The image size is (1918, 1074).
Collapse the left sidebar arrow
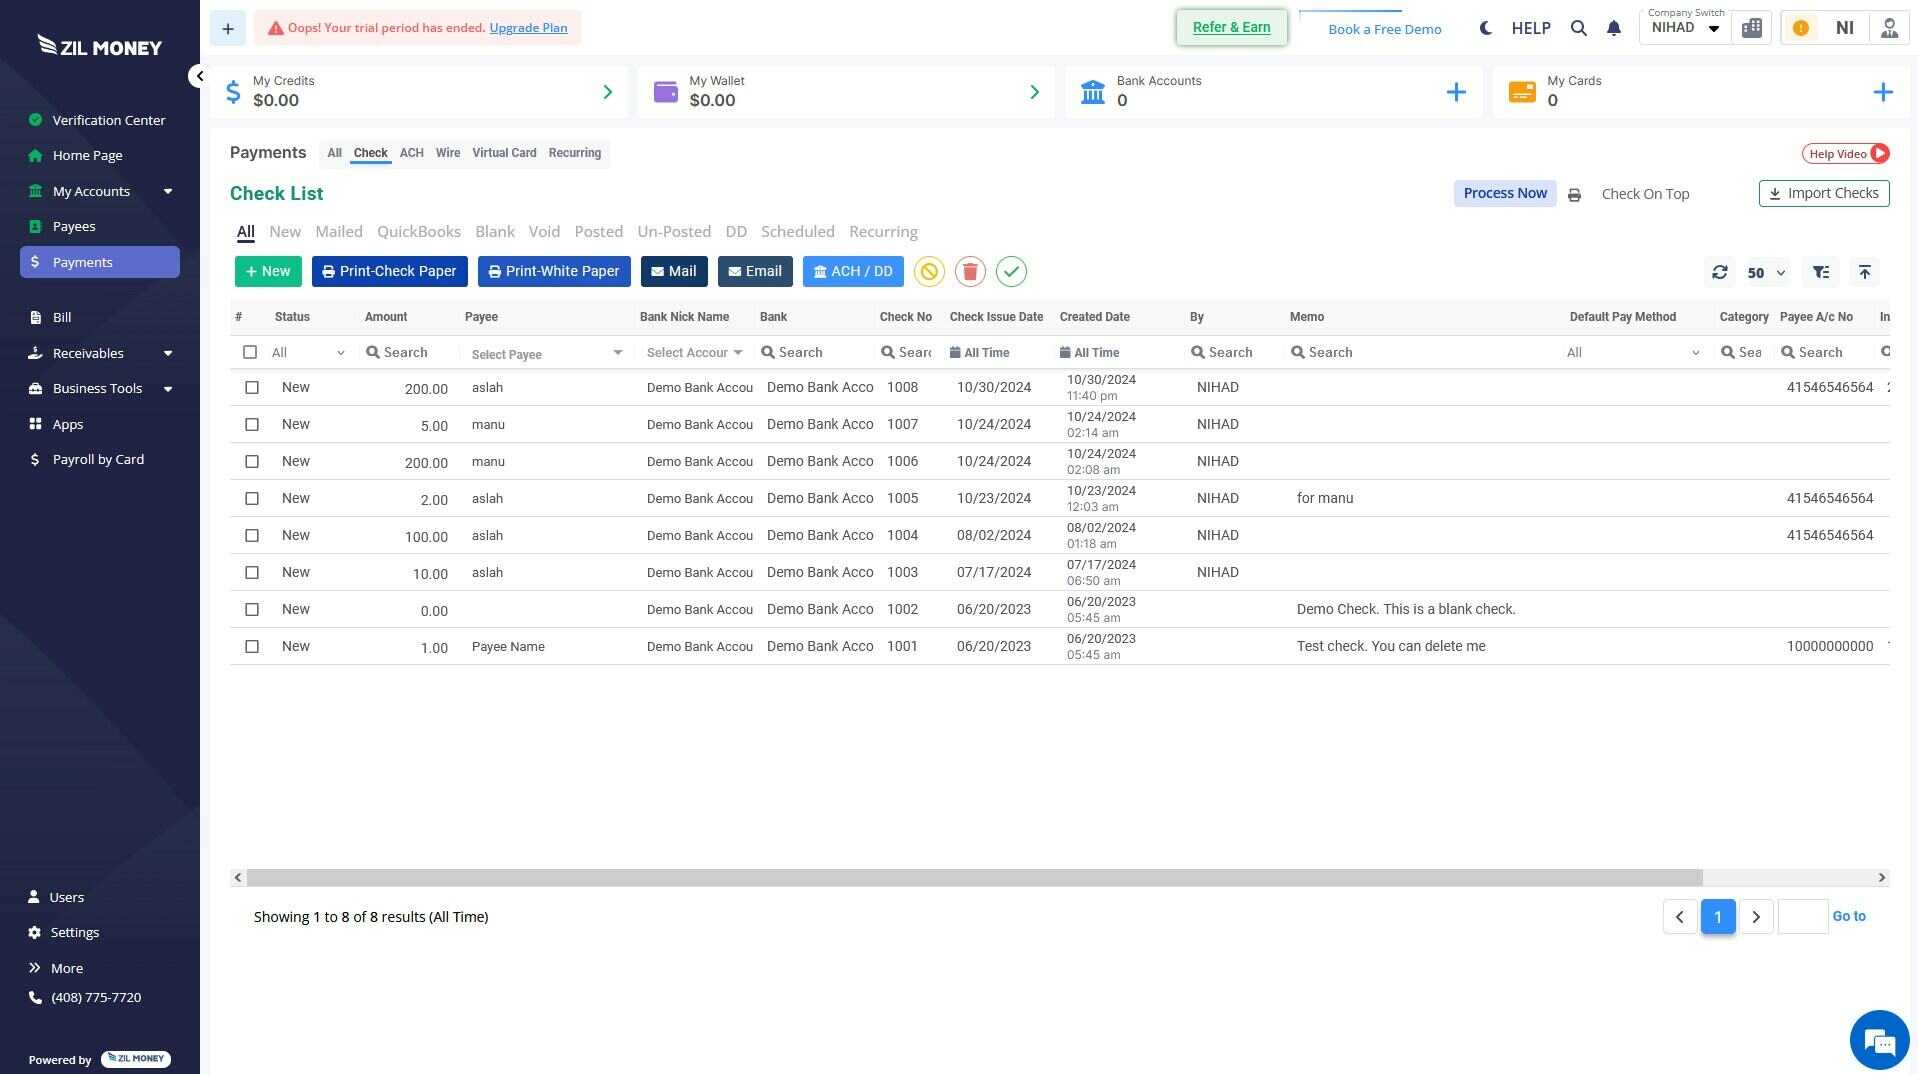click(199, 76)
